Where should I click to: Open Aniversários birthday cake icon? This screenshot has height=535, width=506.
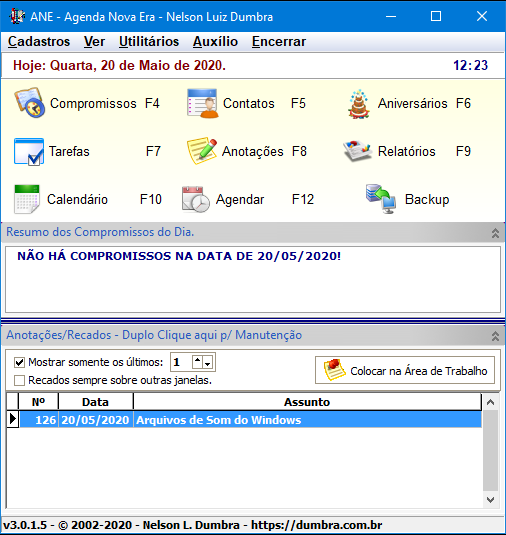click(359, 104)
